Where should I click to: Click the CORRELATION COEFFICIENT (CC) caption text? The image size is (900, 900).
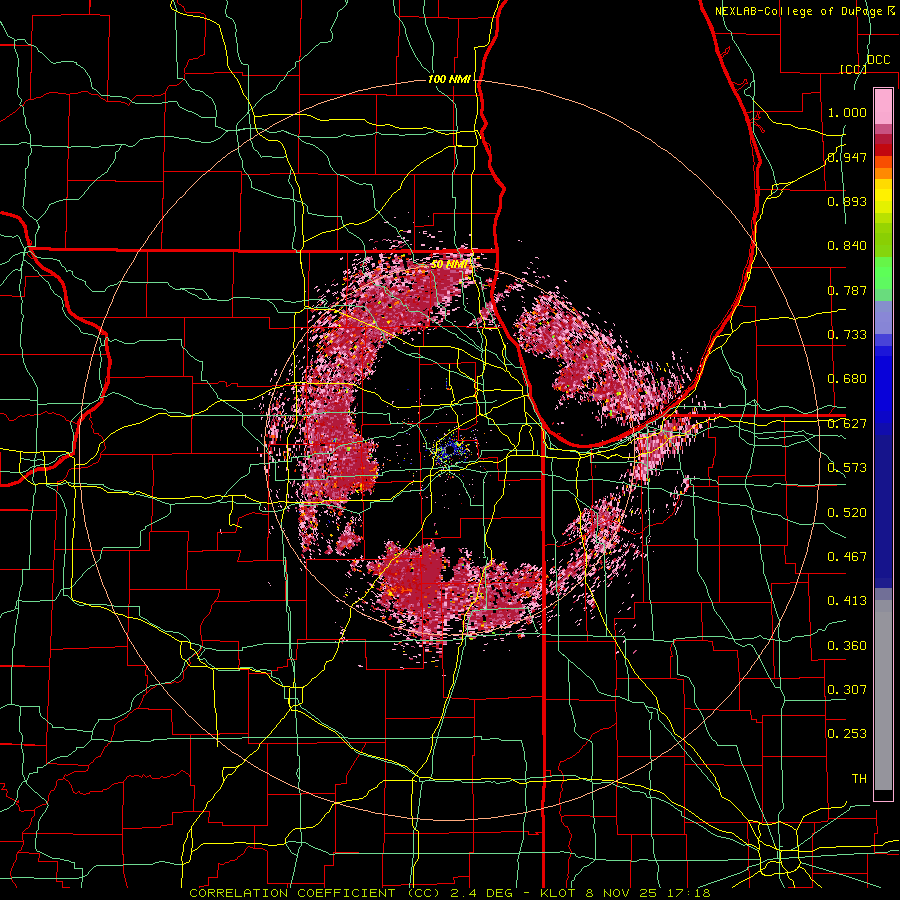point(315,893)
